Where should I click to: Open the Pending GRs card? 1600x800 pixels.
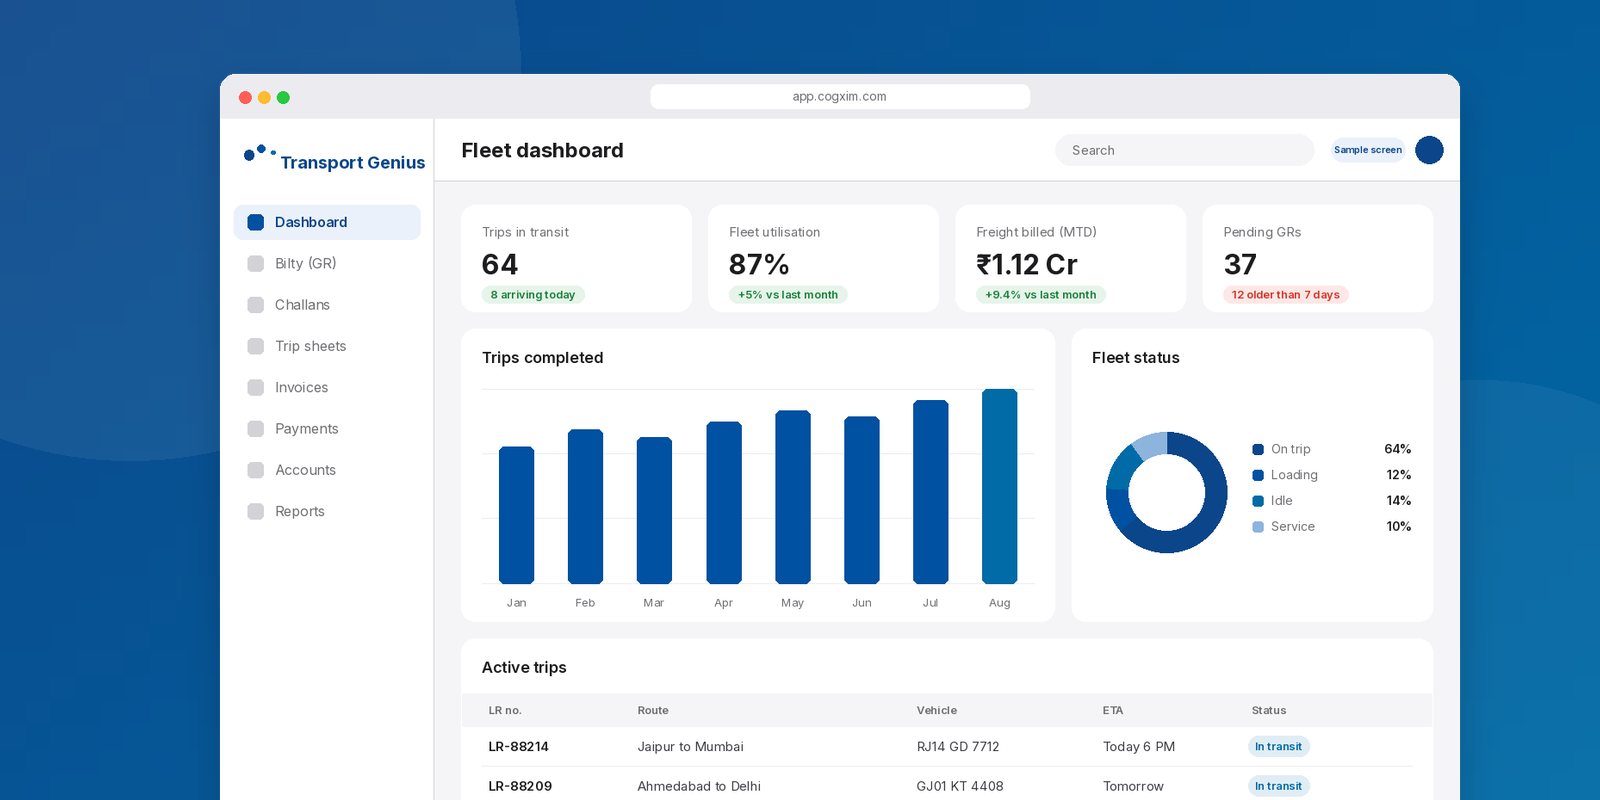(x=1317, y=258)
